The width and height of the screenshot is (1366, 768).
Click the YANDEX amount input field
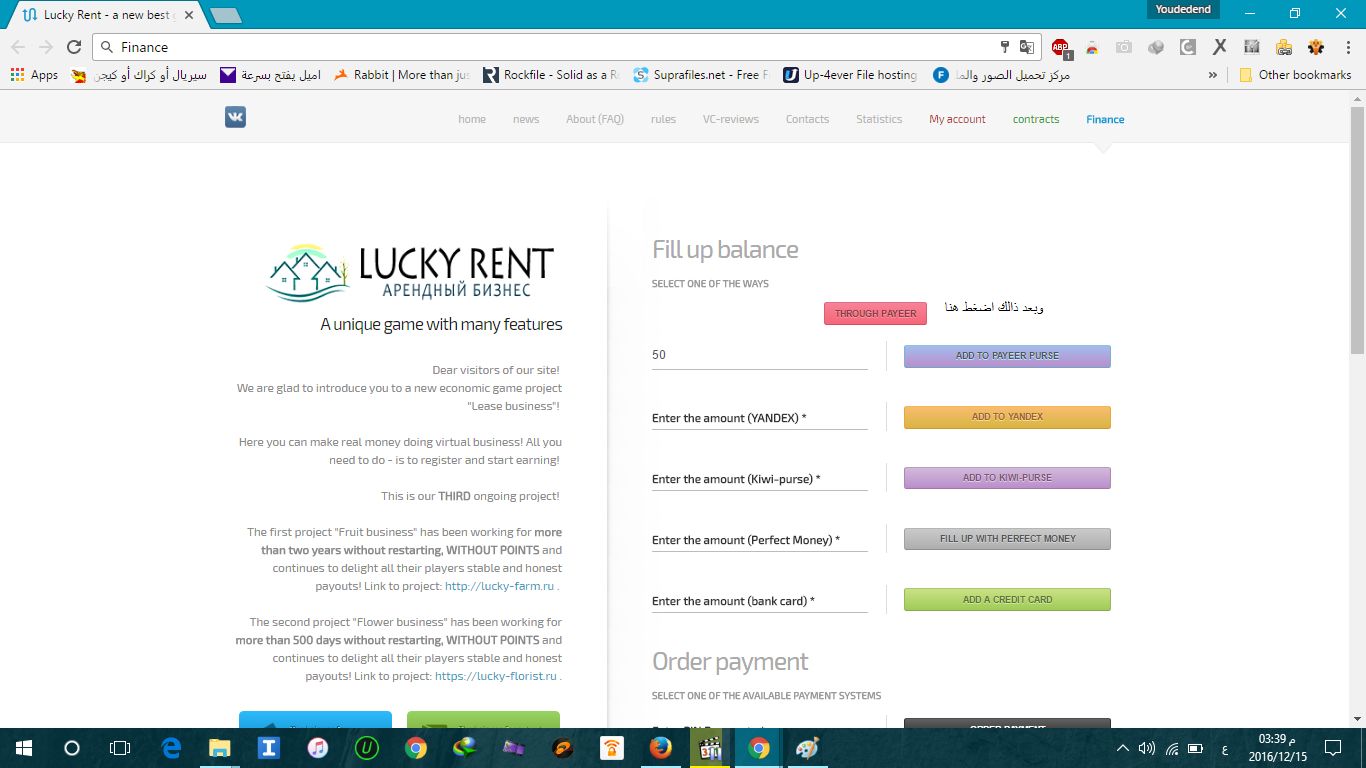pos(760,418)
